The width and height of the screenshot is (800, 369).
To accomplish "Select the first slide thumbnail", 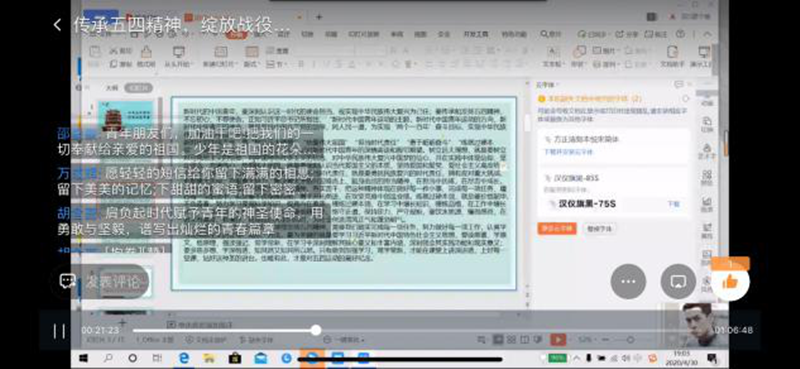I will point(125,116).
